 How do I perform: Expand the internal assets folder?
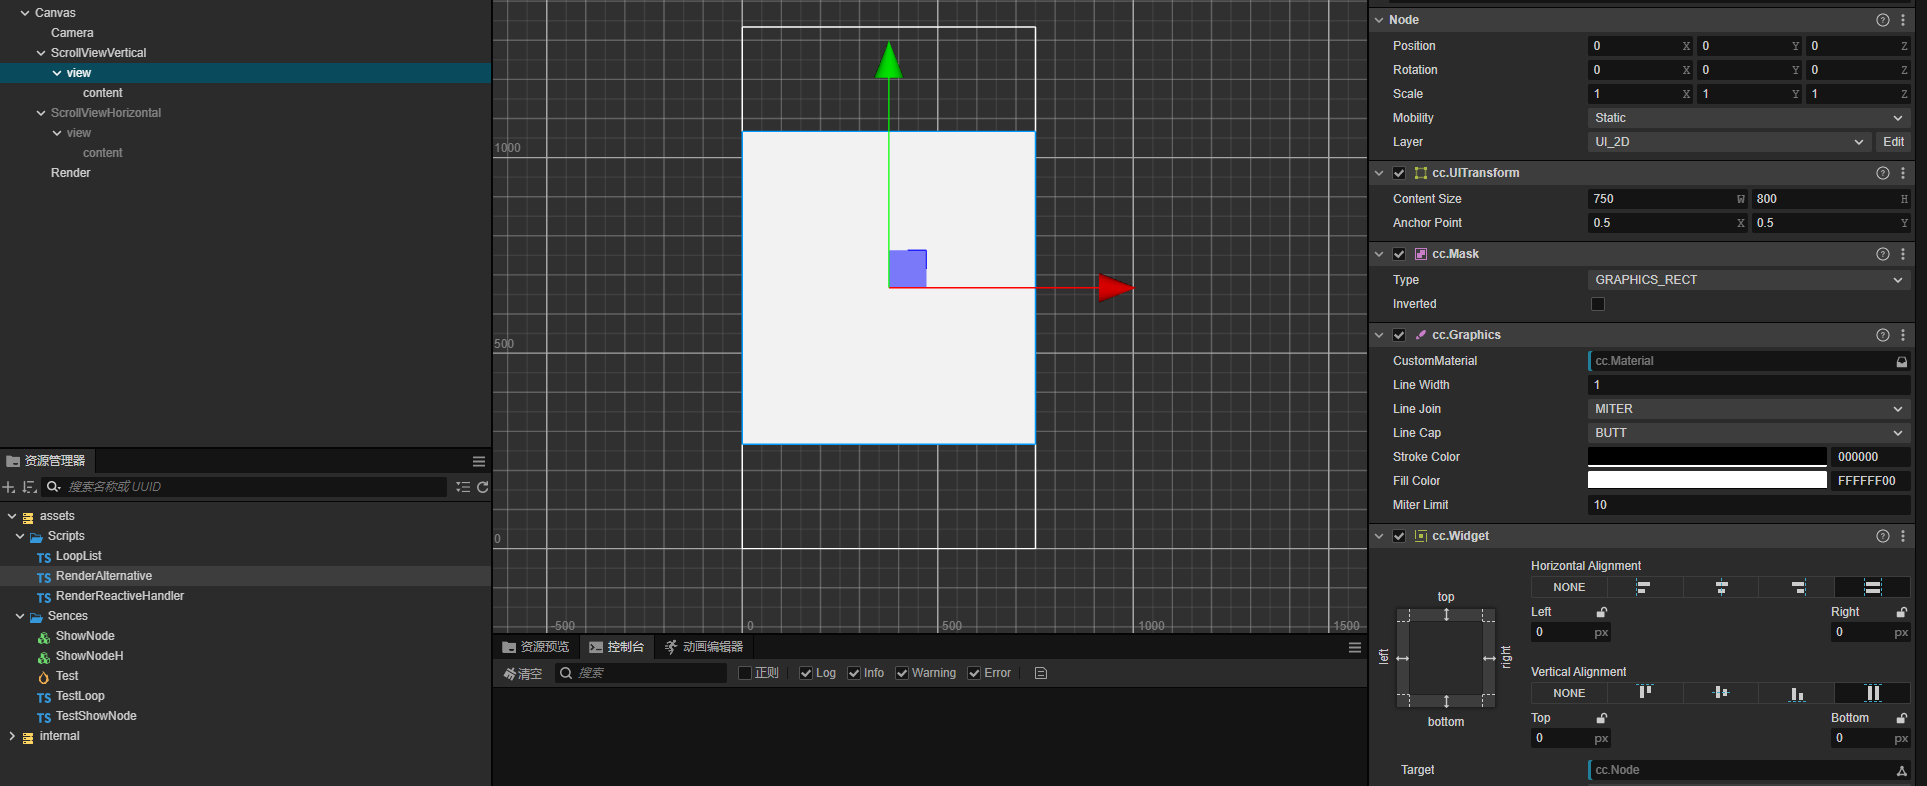(12, 736)
